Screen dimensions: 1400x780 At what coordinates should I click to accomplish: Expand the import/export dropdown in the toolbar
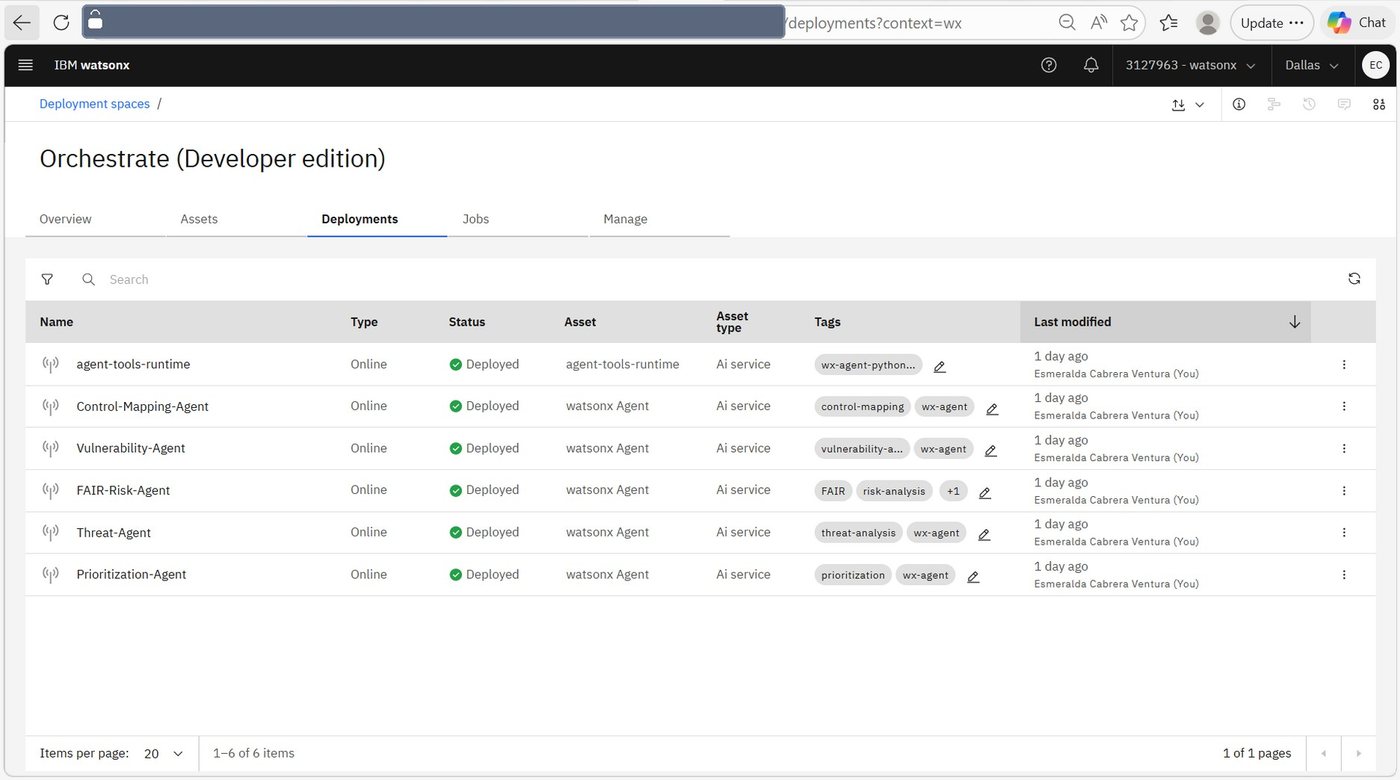1188,104
